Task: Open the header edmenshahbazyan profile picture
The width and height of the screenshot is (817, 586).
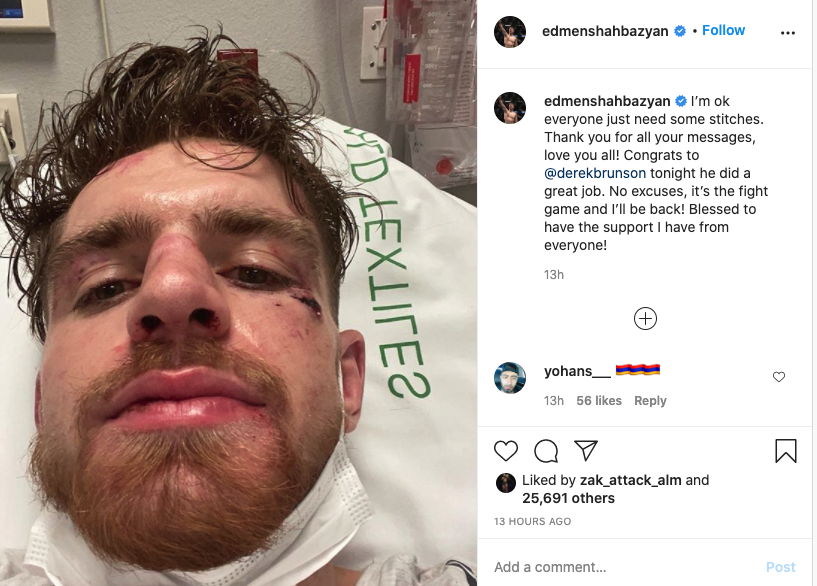Action: tap(510, 32)
